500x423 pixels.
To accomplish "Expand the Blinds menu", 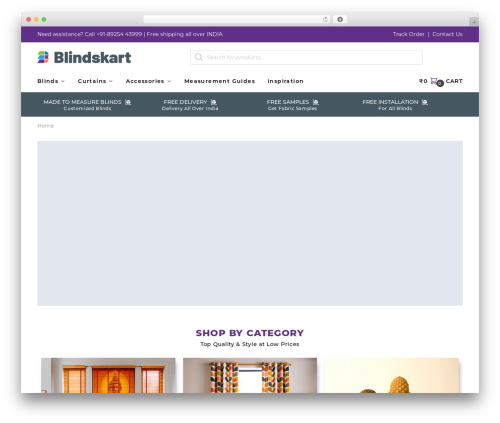I will point(51,81).
